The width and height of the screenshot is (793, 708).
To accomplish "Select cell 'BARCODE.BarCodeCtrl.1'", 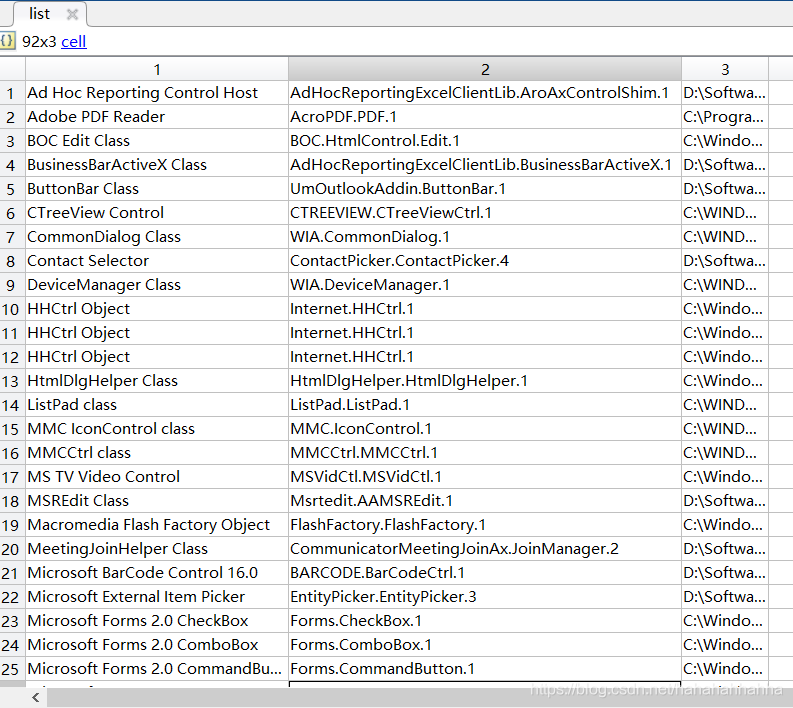I will (485, 573).
